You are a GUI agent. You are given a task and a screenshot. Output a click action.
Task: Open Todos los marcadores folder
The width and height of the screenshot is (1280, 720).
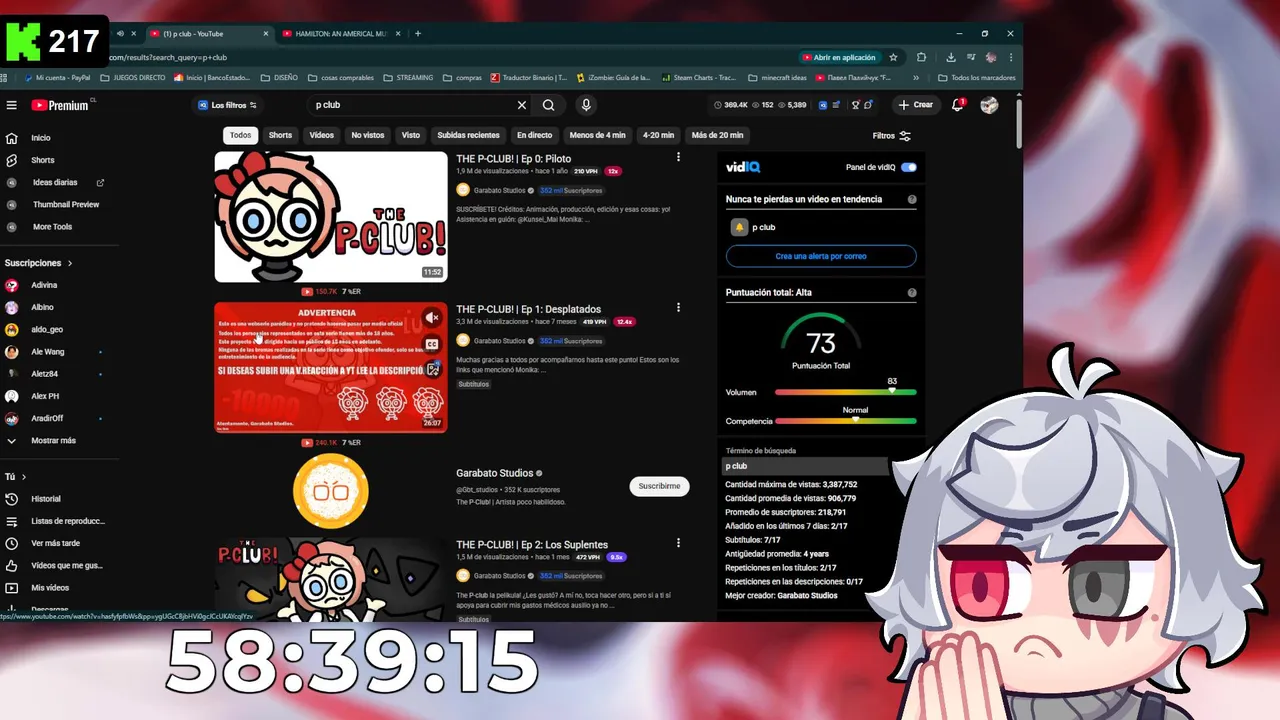[x=976, y=77]
